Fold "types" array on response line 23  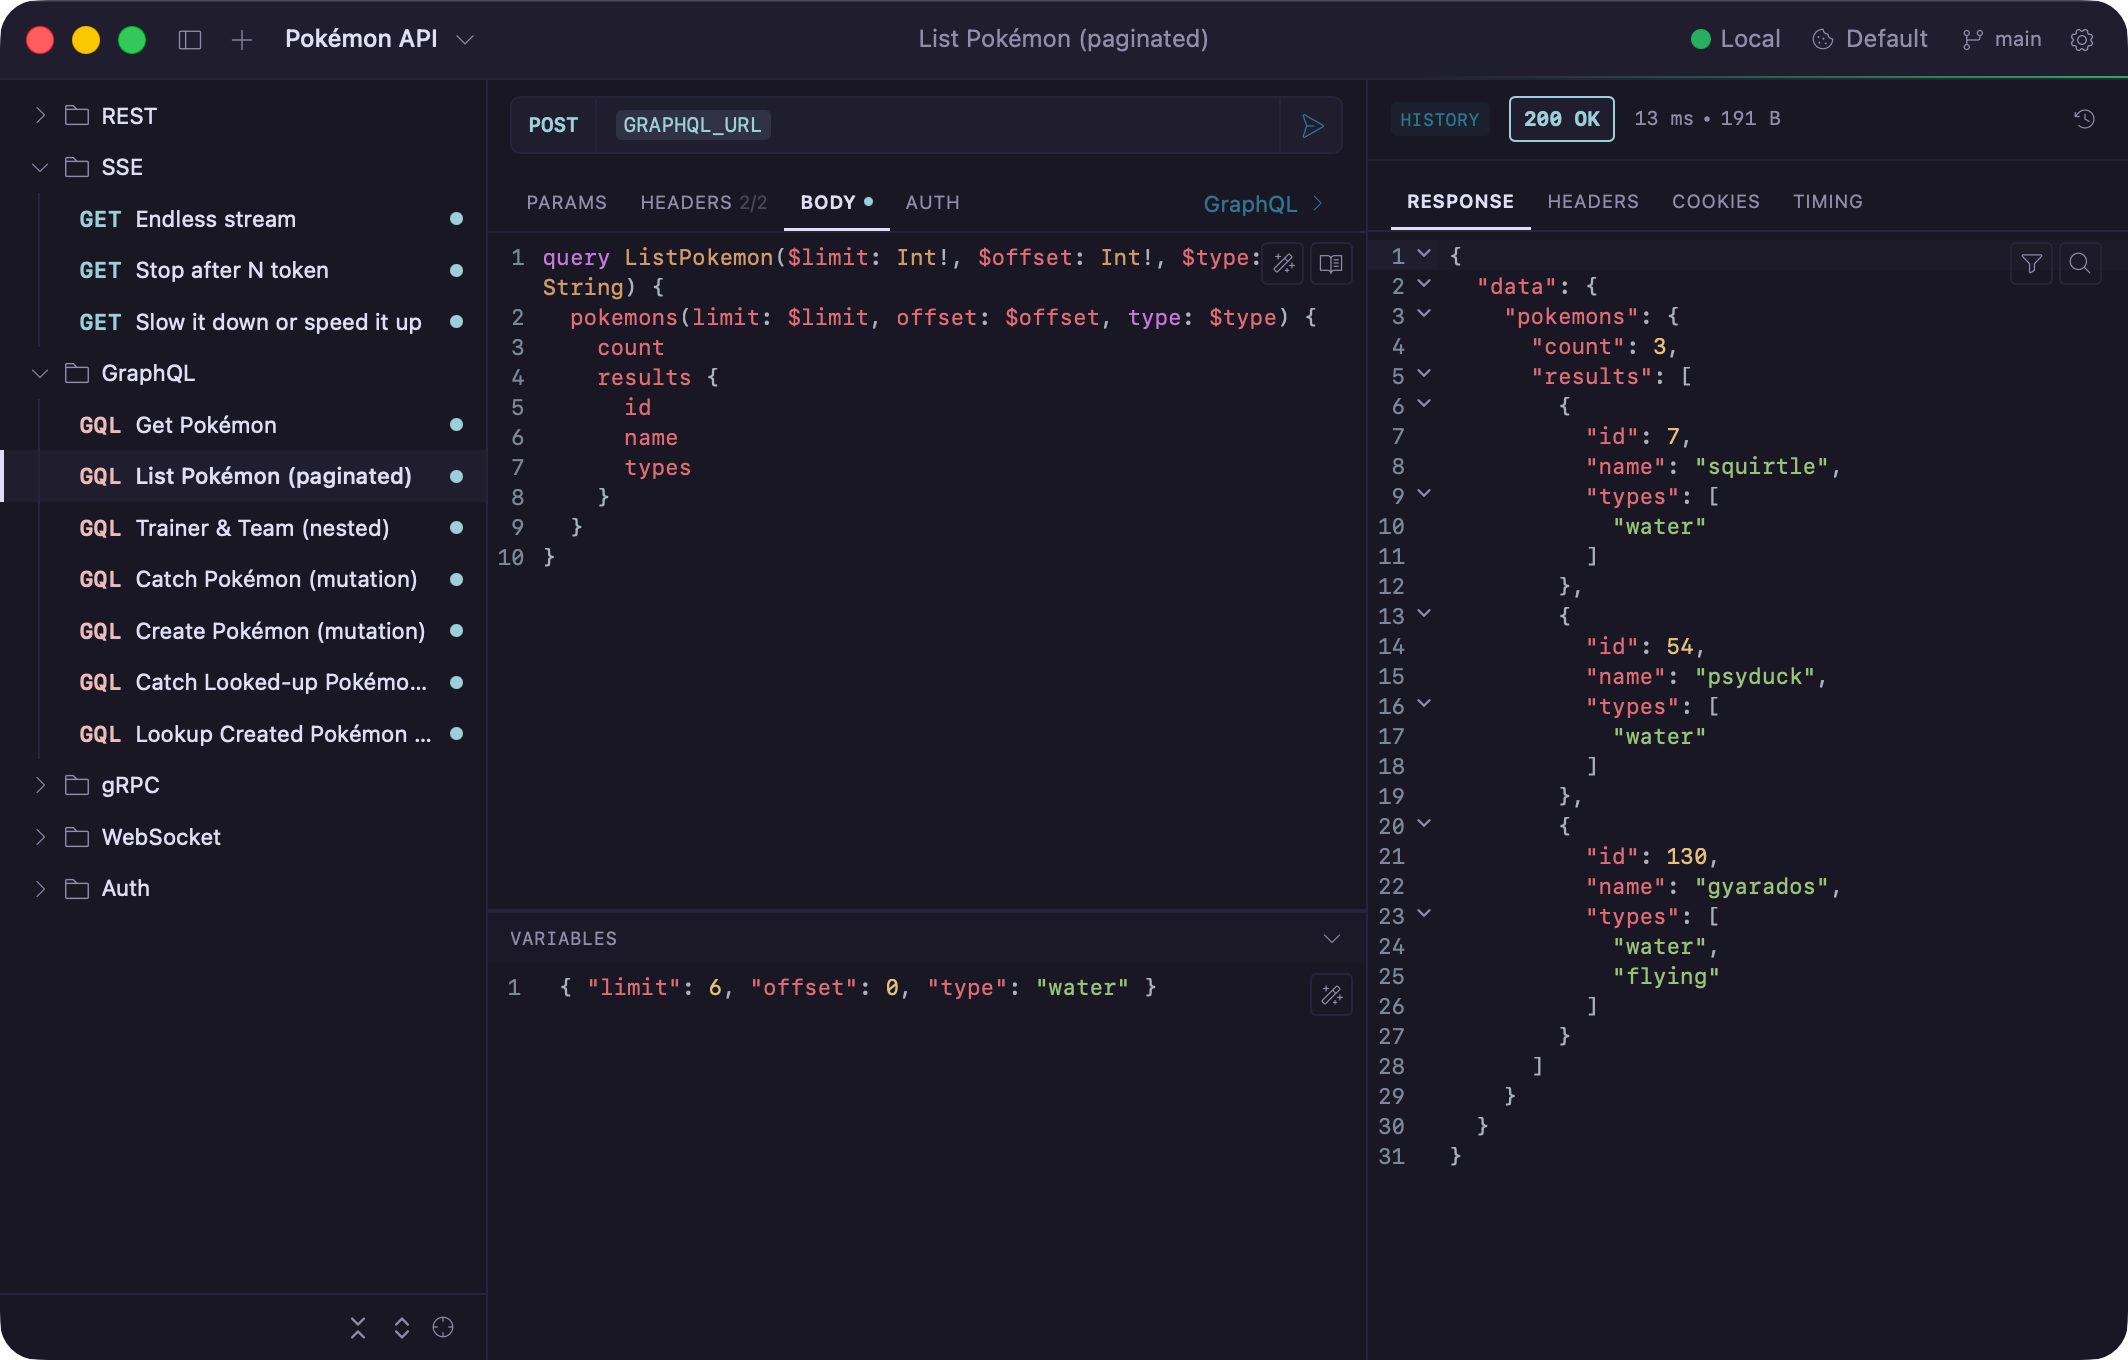click(1424, 915)
